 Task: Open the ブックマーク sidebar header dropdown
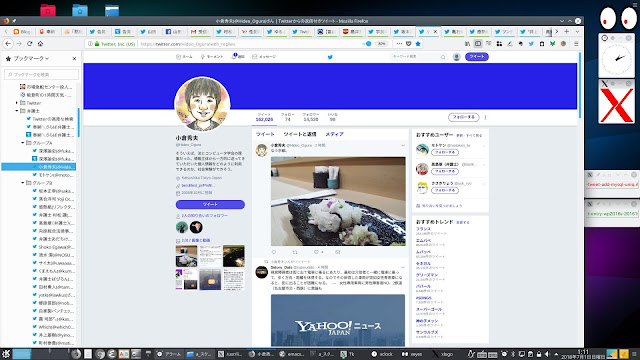pos(31,59)
